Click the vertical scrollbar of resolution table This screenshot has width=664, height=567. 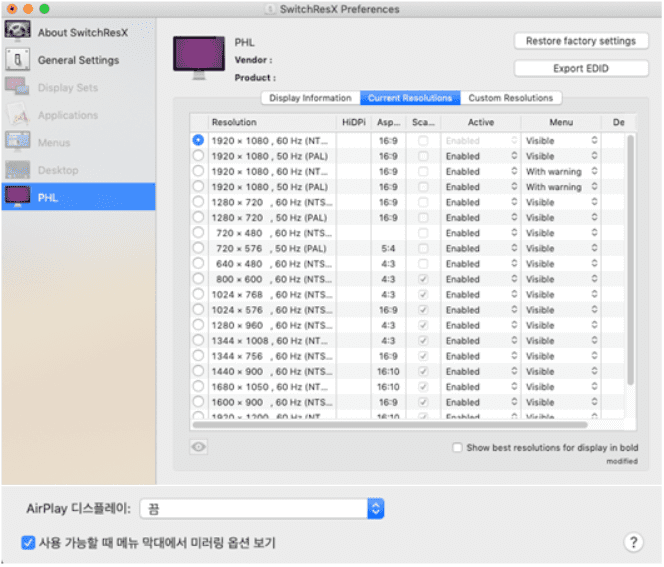[x=631, y=259]
